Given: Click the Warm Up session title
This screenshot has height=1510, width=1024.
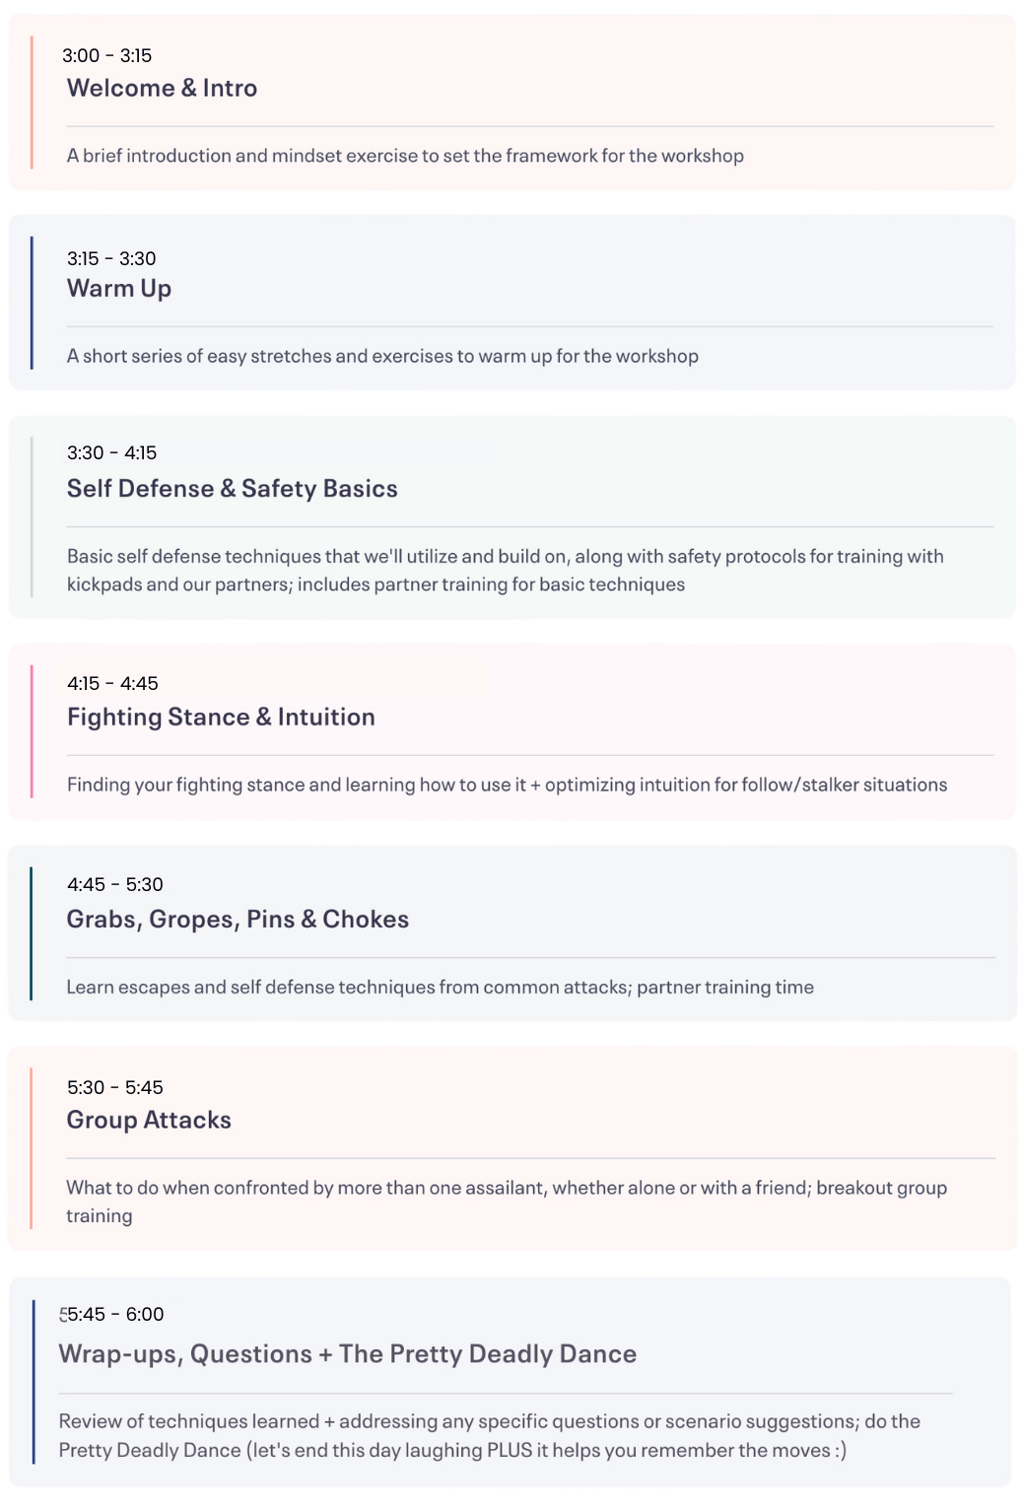Looking at the screenshot, I should (119, 289).
